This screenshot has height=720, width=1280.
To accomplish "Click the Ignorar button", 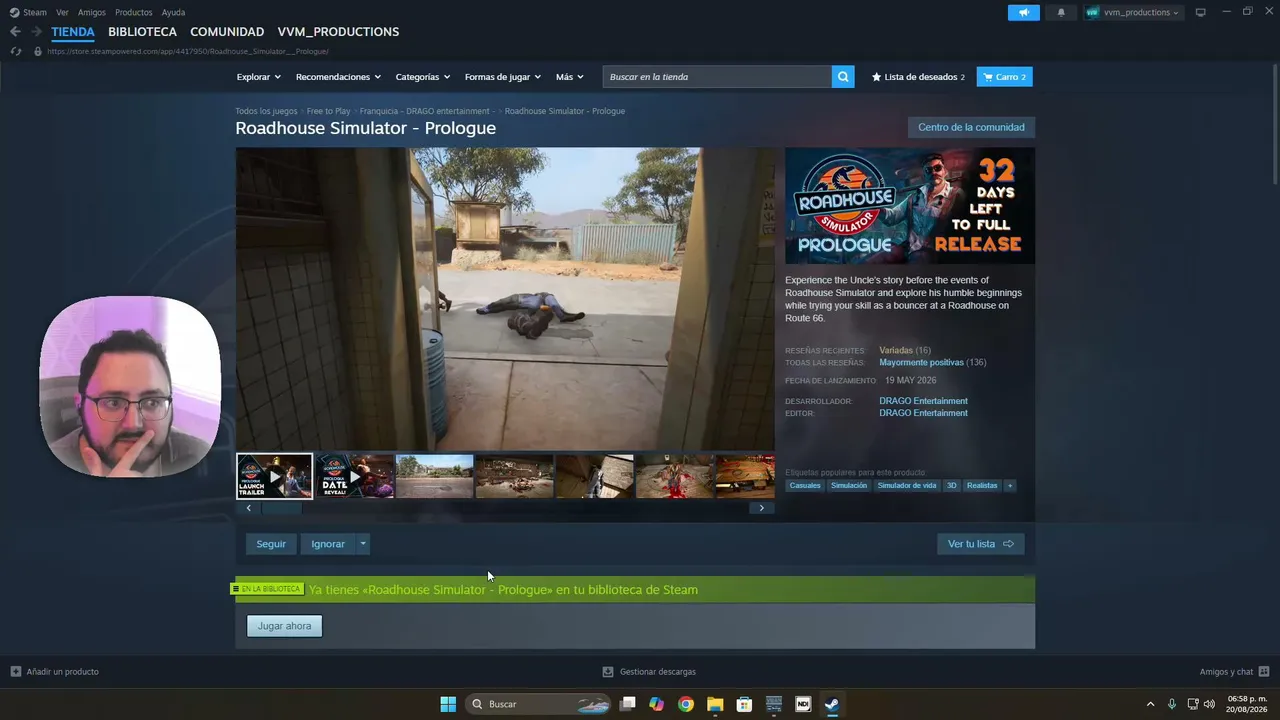I will coord(328,544).
